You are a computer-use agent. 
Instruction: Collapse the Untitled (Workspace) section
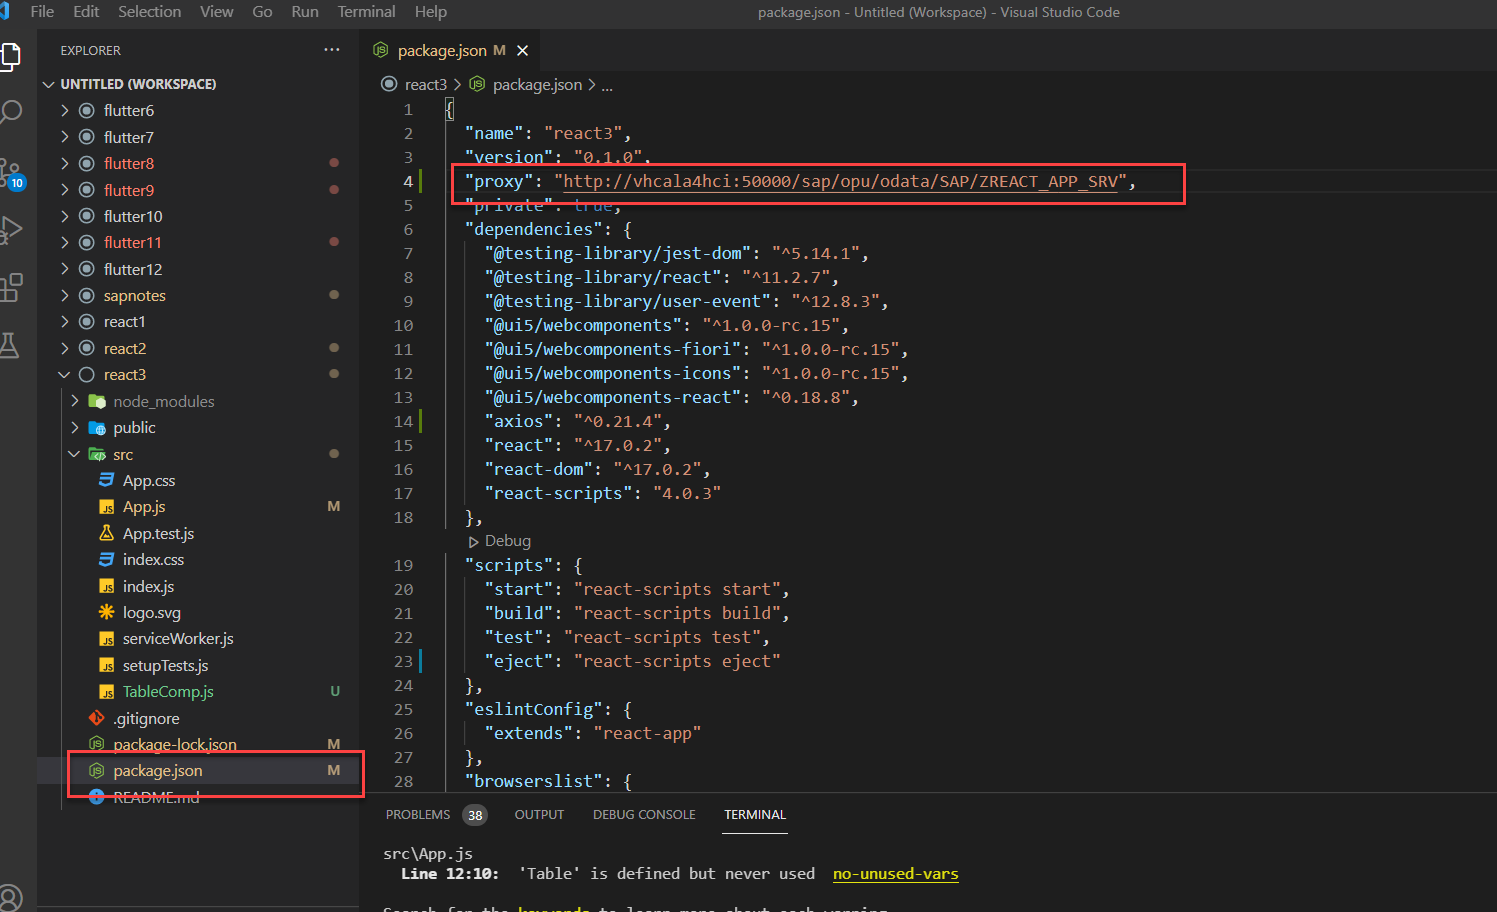point(48,84)
